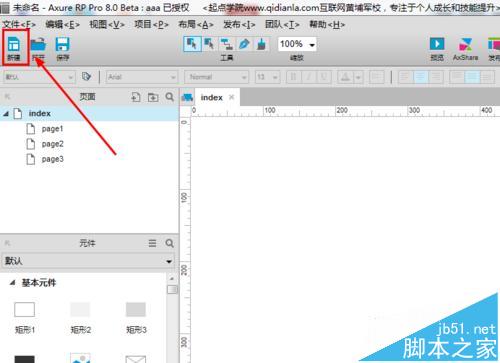Add a new page in Pages panel

[x=136, y=97]
